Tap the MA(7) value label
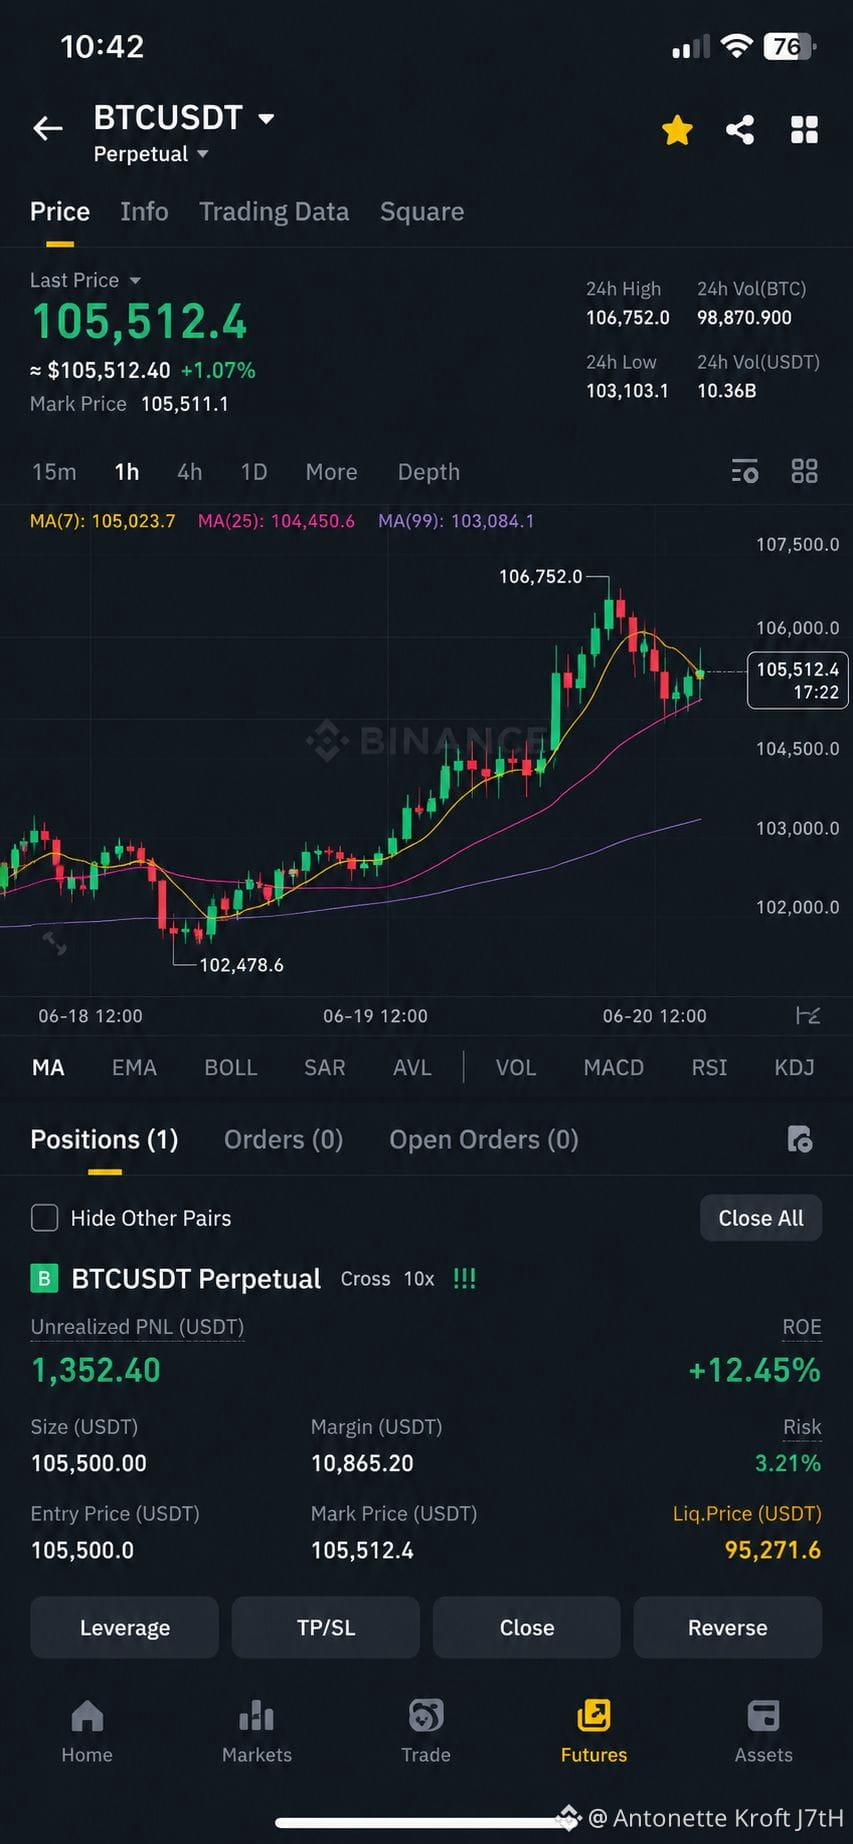 (x=102, y=521)
